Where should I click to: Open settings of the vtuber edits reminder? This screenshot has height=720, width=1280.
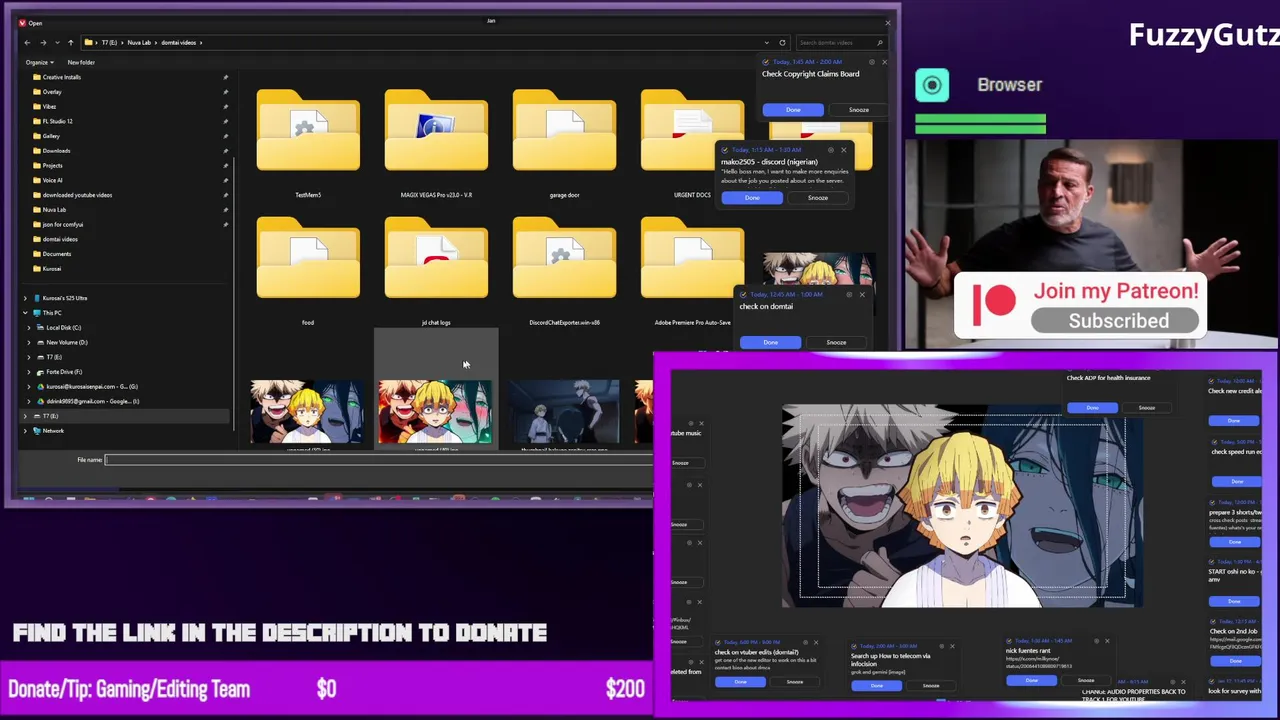click(803, 642)
